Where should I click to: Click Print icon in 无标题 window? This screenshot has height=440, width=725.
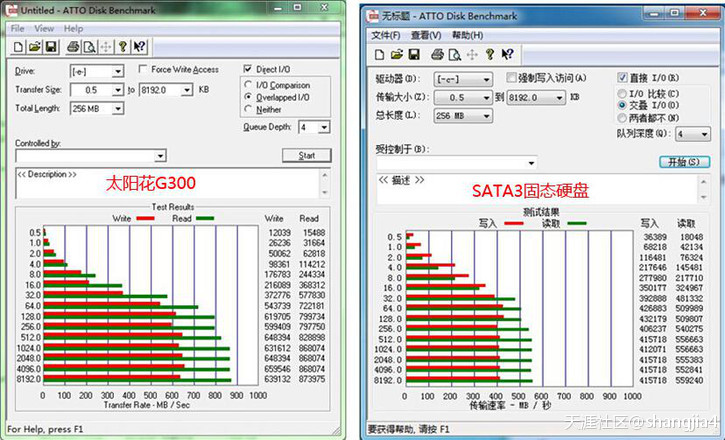[x=437, y=55]
